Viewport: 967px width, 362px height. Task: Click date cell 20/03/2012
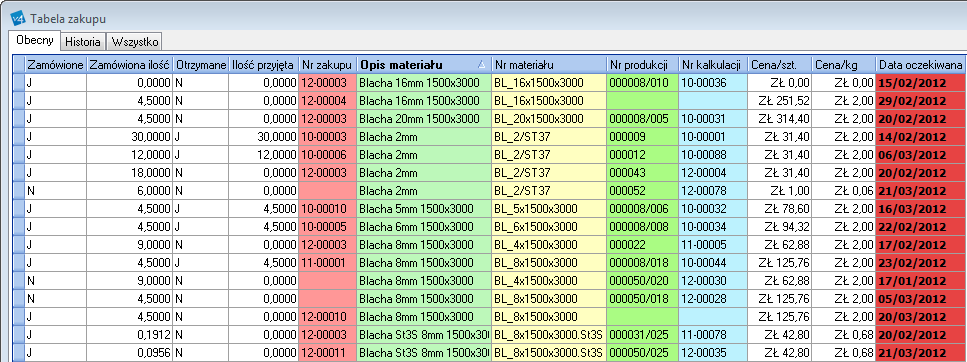[x=921, y=316]
